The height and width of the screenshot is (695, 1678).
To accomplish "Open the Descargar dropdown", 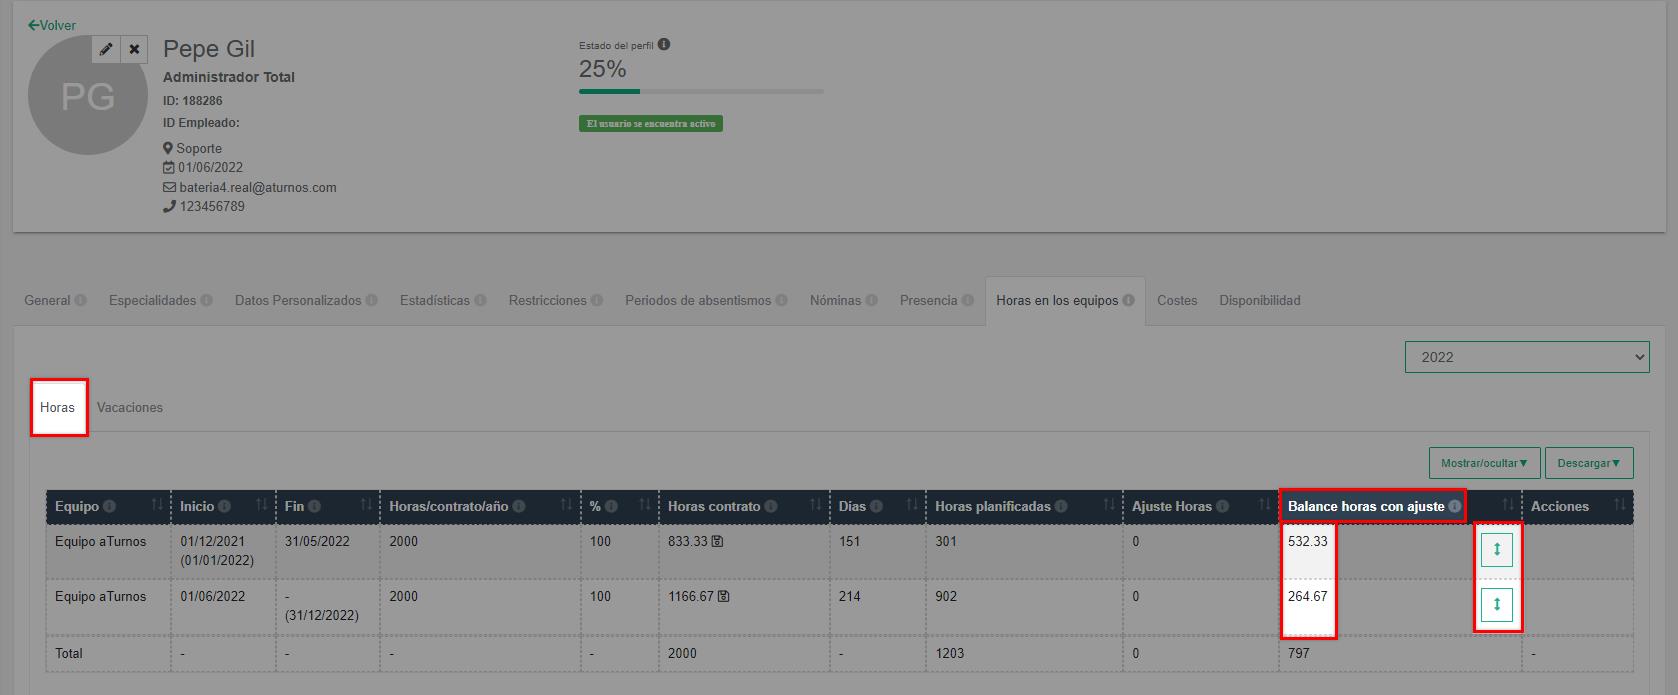I will pyautogui.click(x=1588, y=463).
